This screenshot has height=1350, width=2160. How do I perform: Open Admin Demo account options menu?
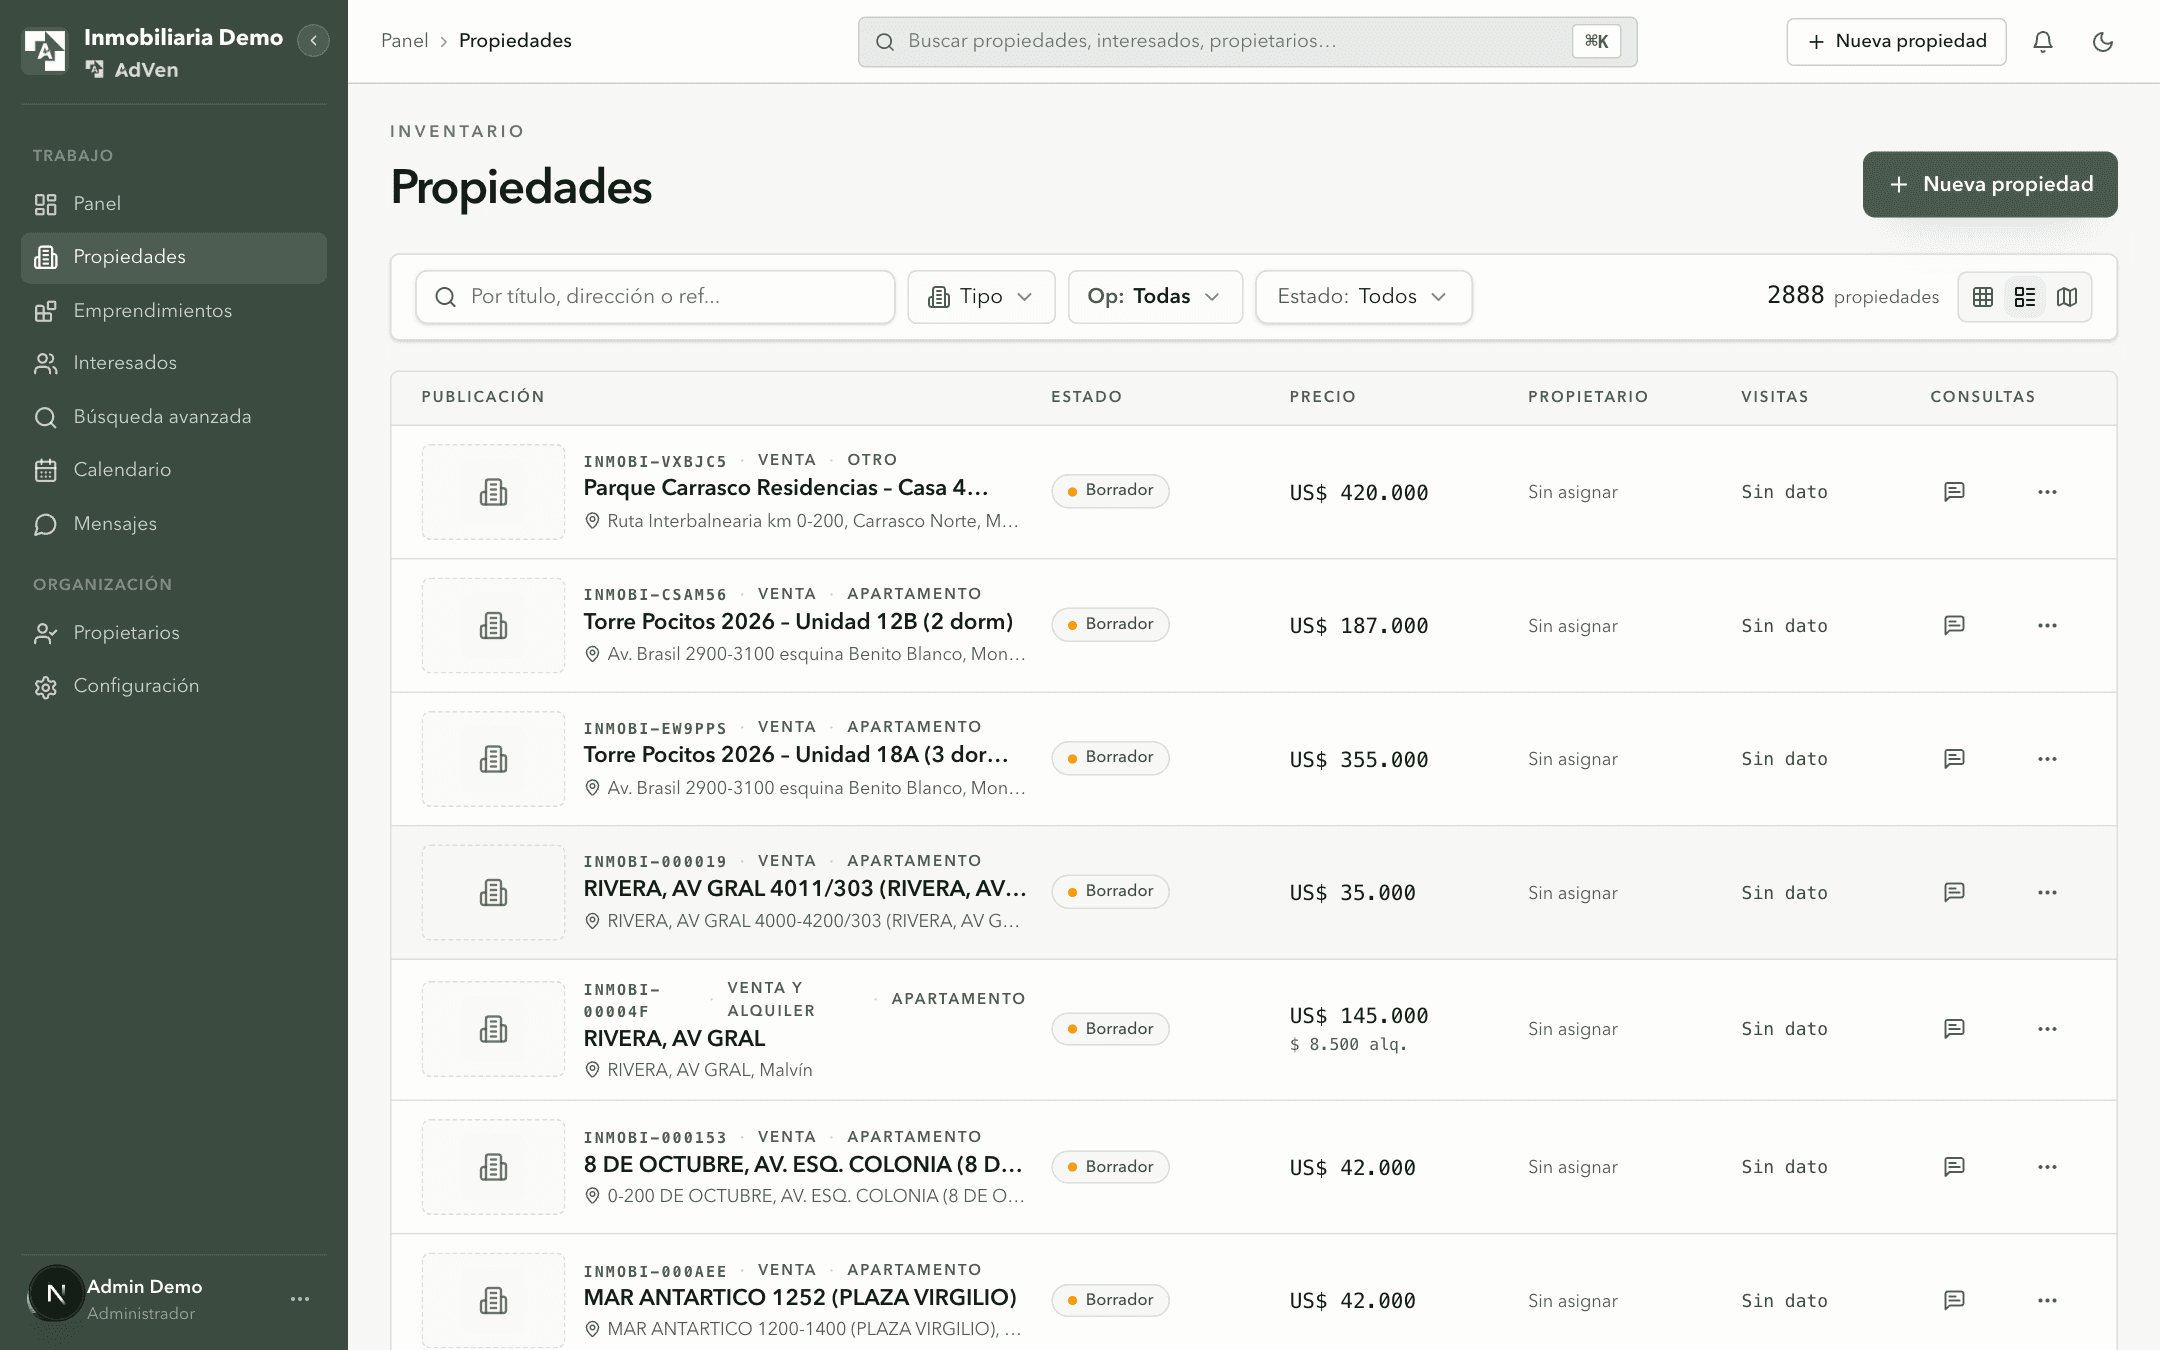tap(300, 1298)
